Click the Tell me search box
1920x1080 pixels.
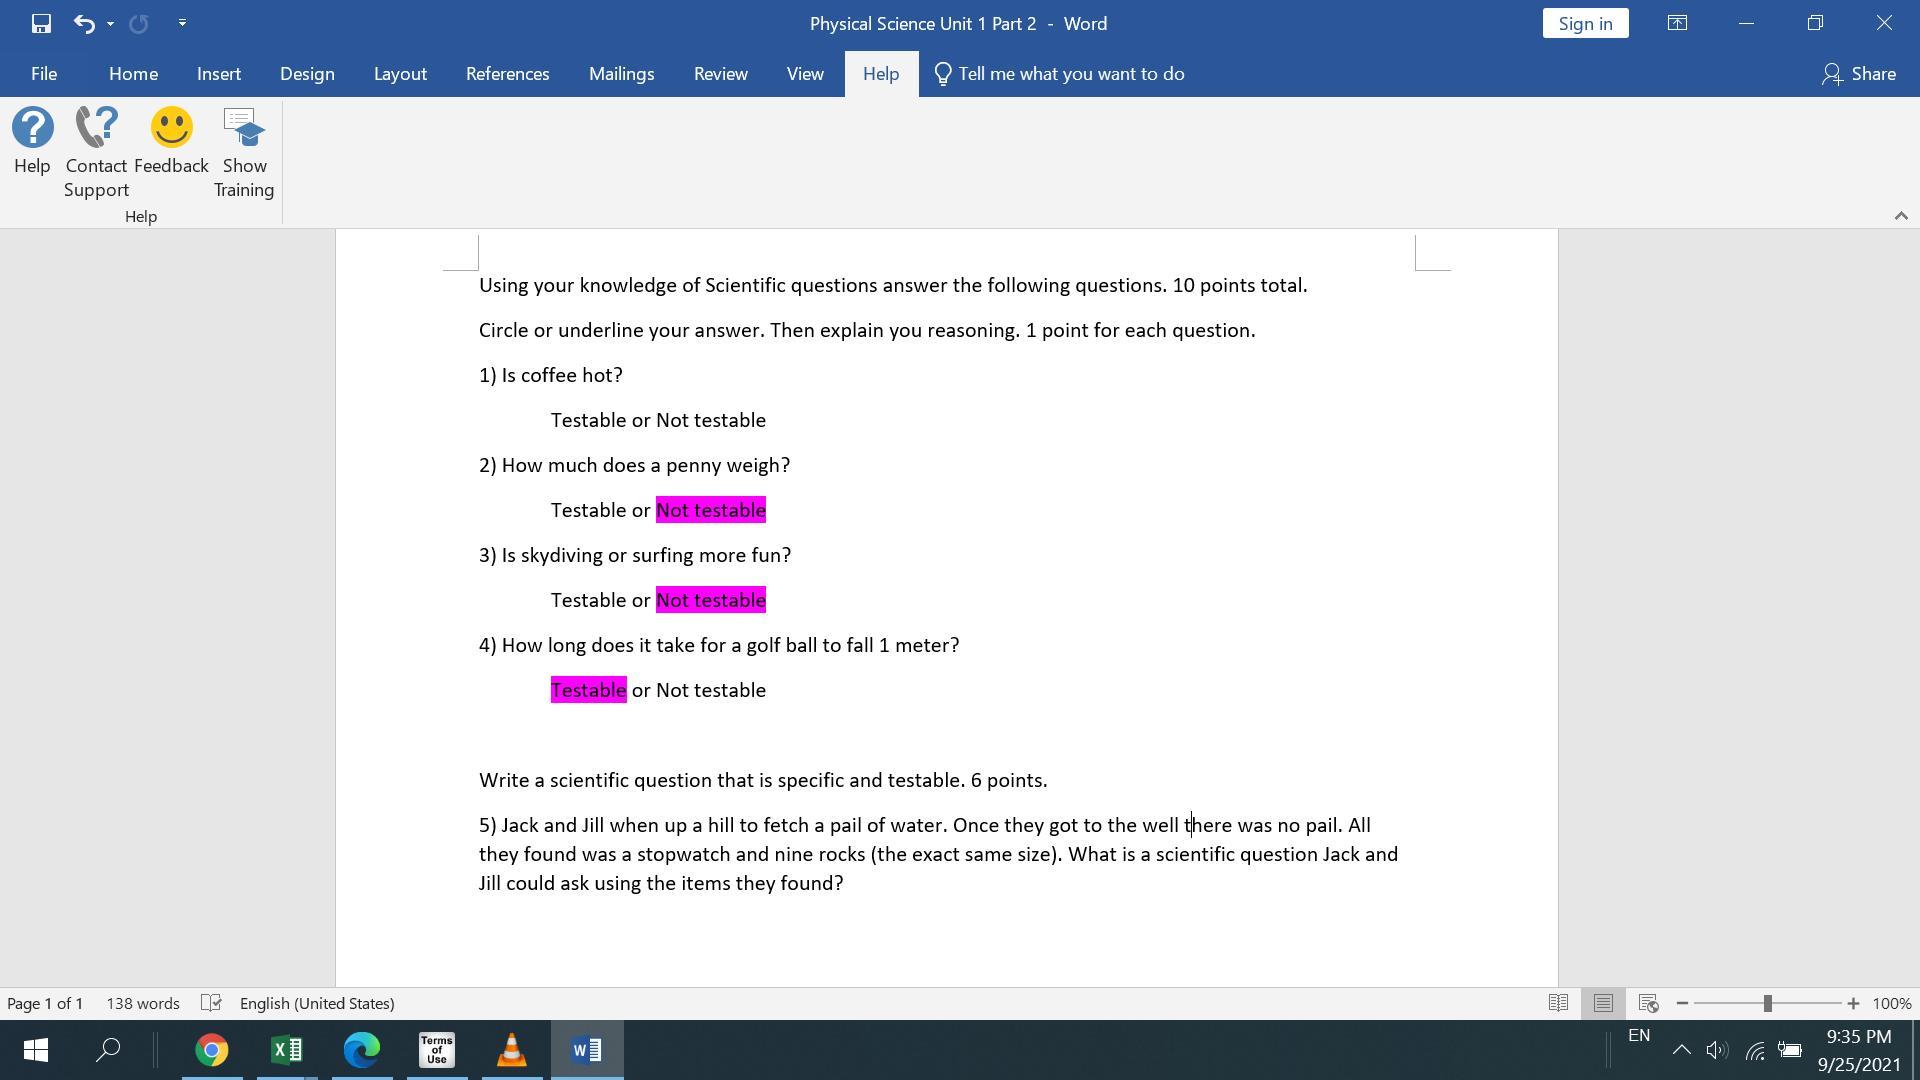pyautogui.click(x=1070, y=74)
